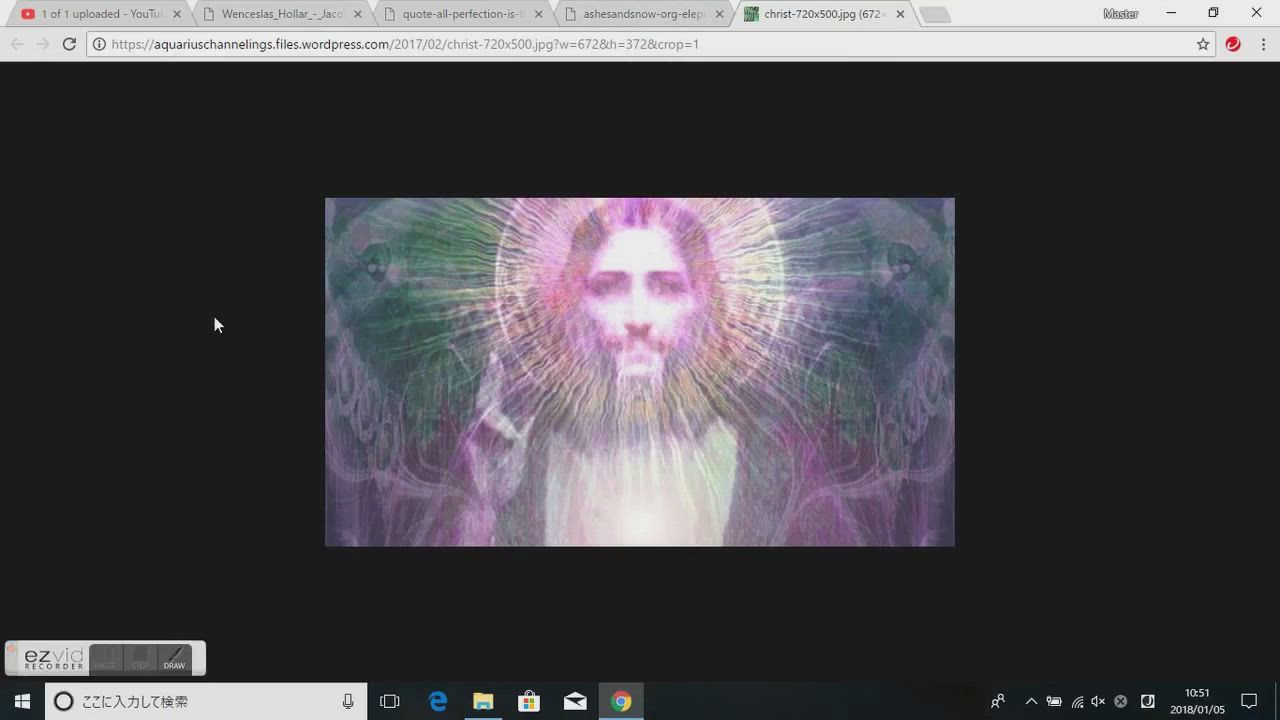Click the red extension icon beside the star
This screenshot has height=720, width=1280.
[x=1233, y=44]
